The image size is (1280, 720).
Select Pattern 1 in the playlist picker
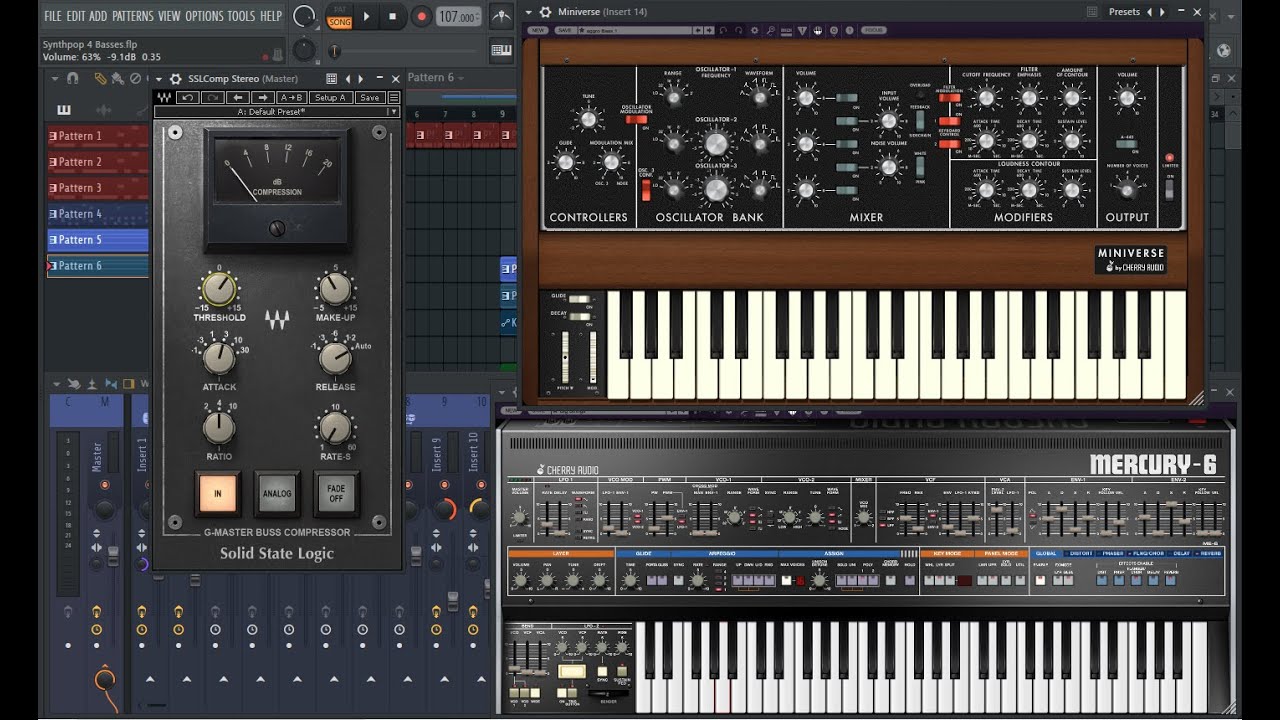98,136
